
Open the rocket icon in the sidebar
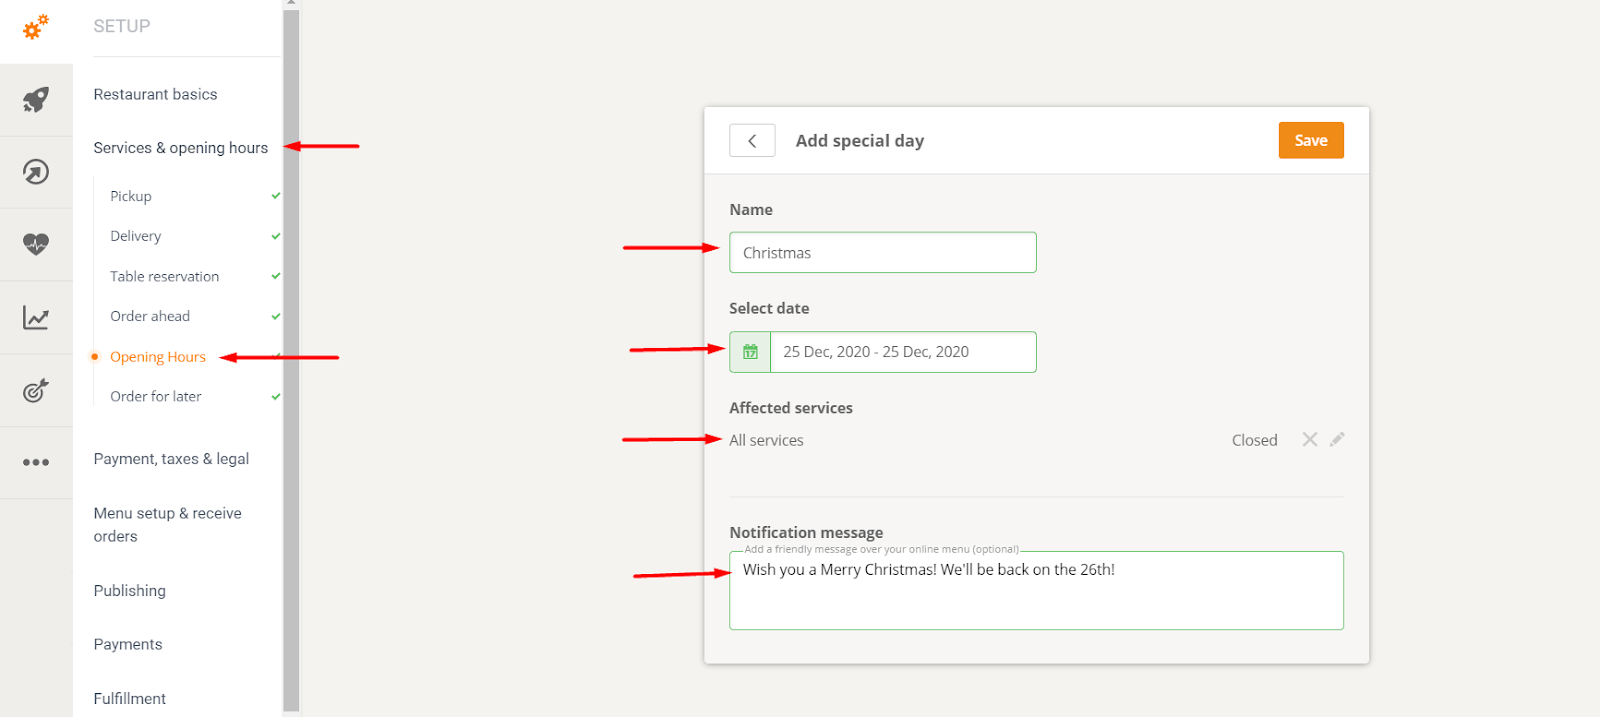click(x=36, y=99)
